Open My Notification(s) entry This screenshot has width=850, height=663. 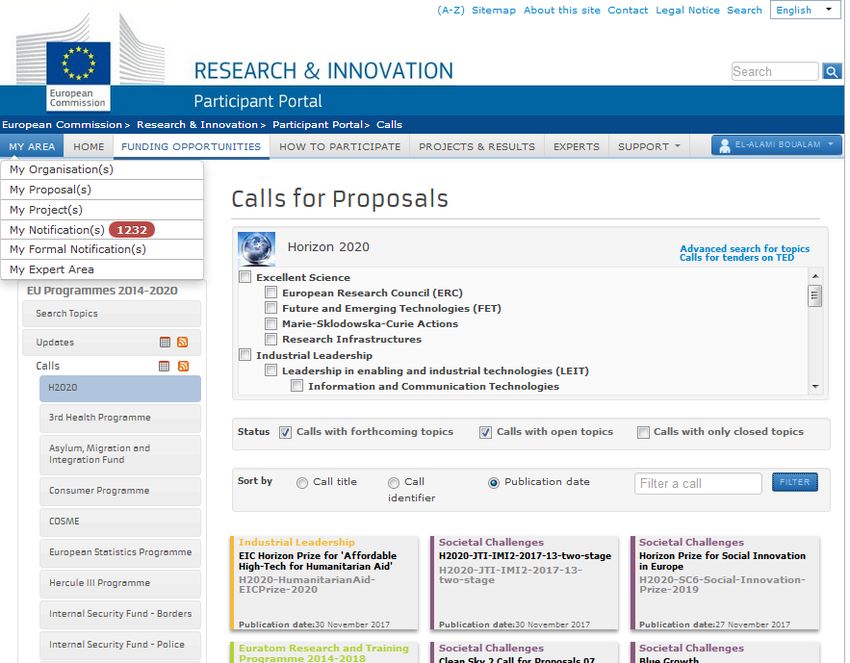click(102, 230)
